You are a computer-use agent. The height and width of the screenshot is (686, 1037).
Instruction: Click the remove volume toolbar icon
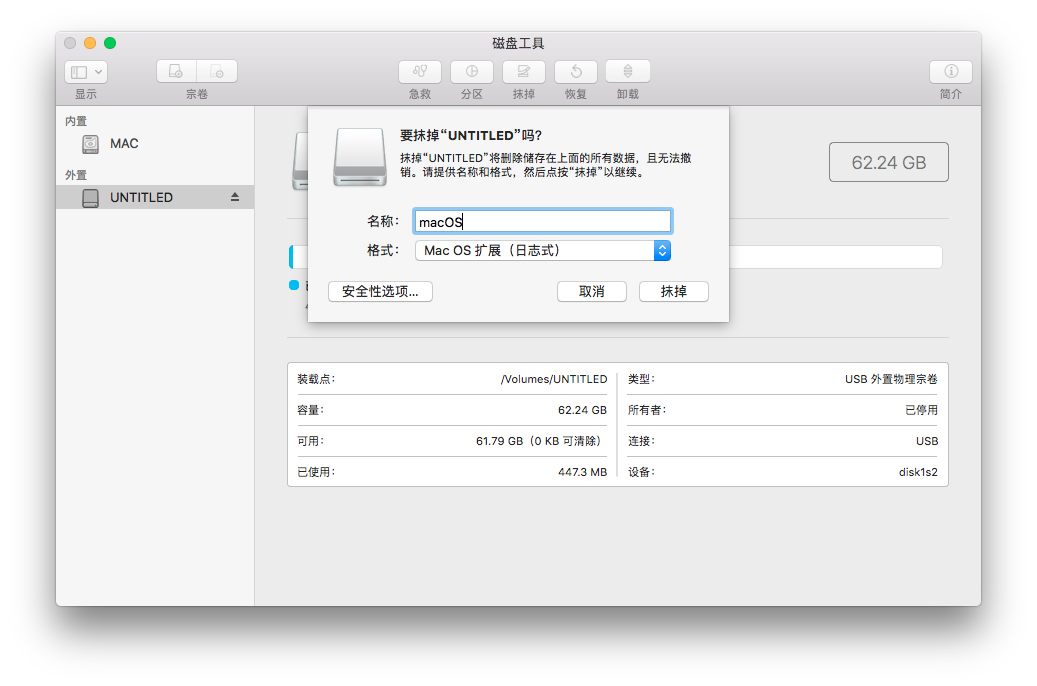[217, 71]
